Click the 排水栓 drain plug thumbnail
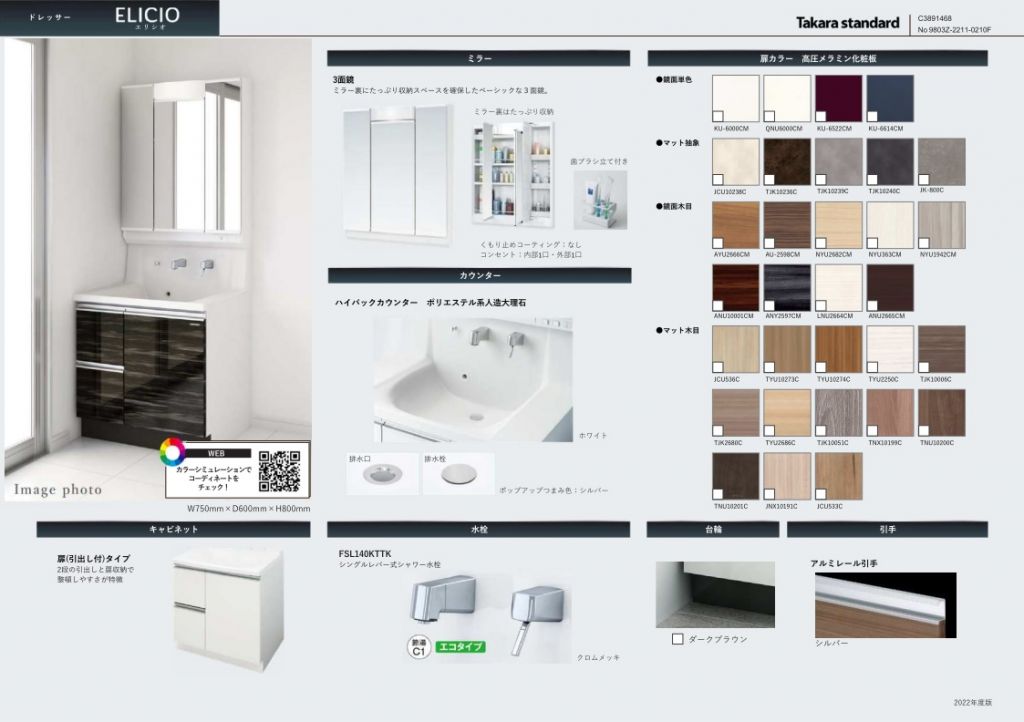 pos(458,473)
